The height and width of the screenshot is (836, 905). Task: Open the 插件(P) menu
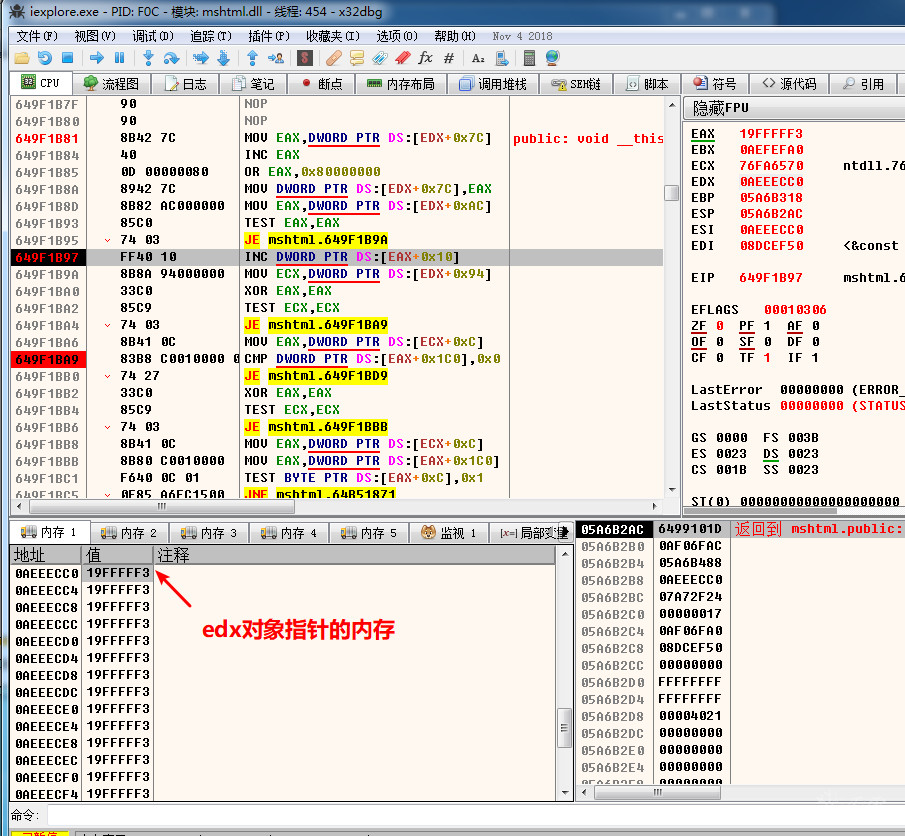[269, 35]
